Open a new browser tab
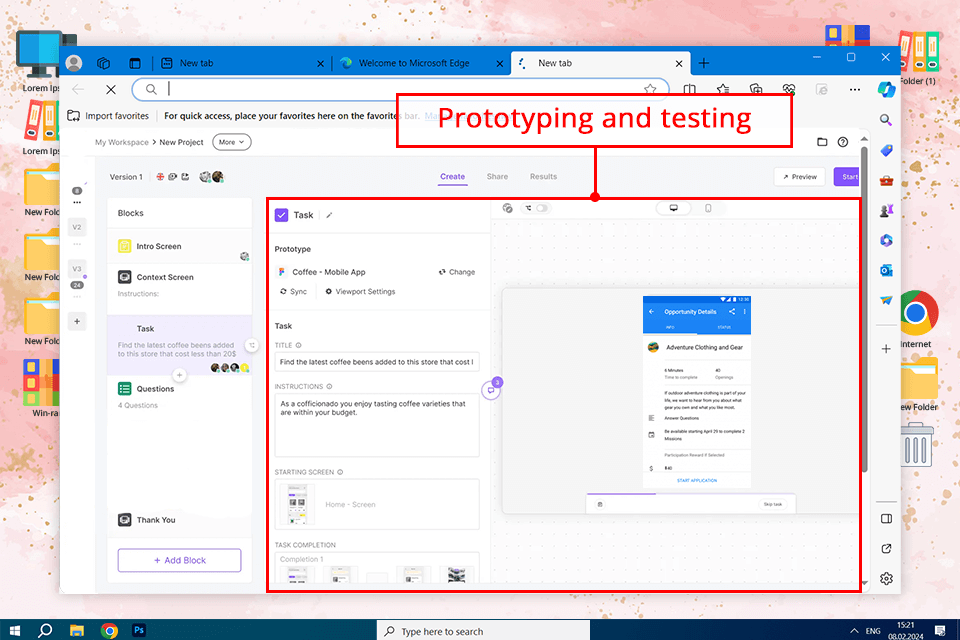Screen dimensions: 960x640 703,63
